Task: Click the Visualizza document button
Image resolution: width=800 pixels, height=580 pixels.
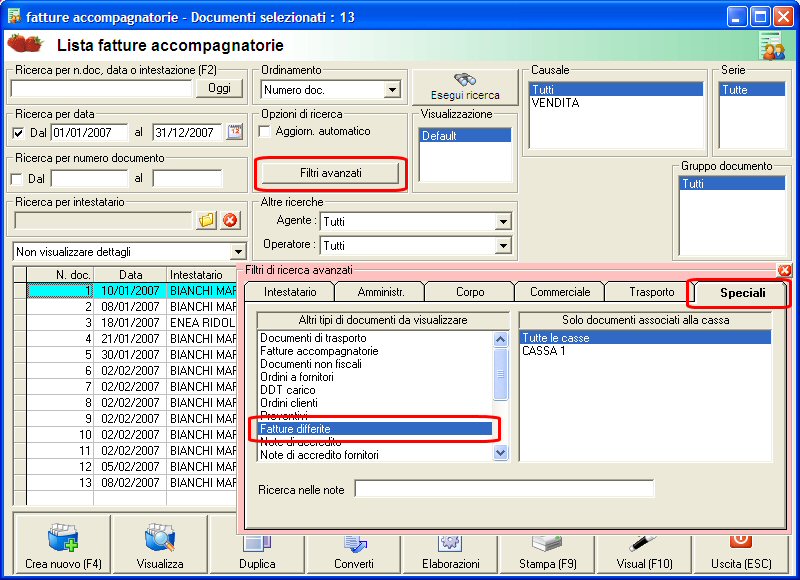Action: coord(160,544)
